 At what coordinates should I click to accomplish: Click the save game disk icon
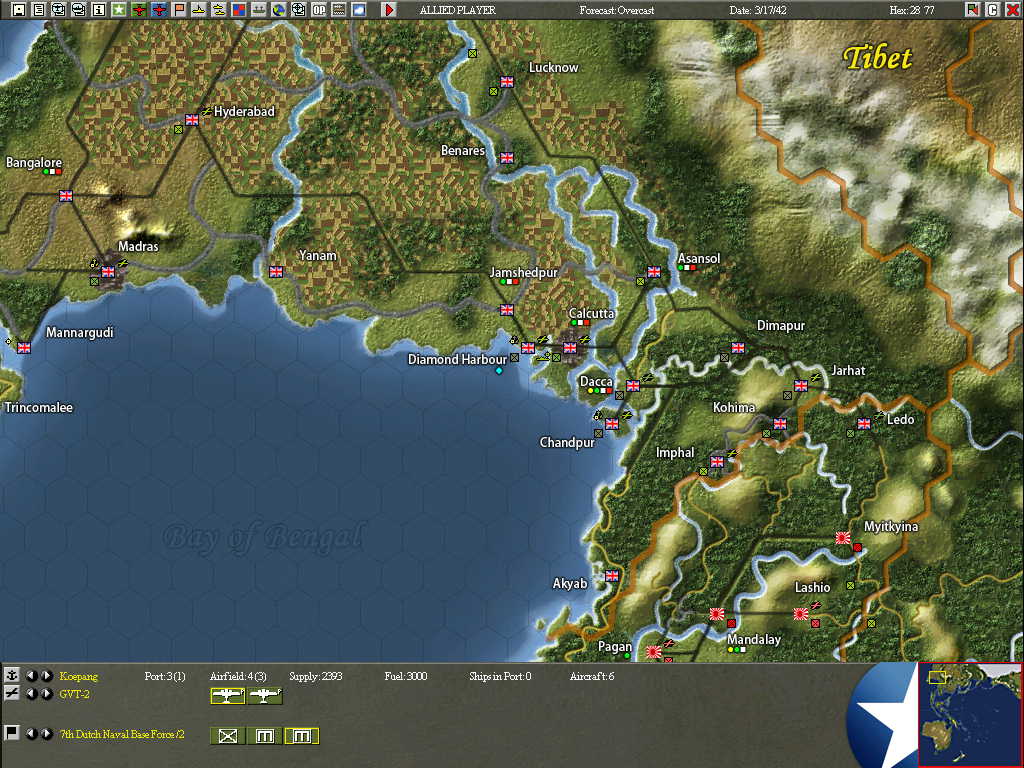pos(19,9)
